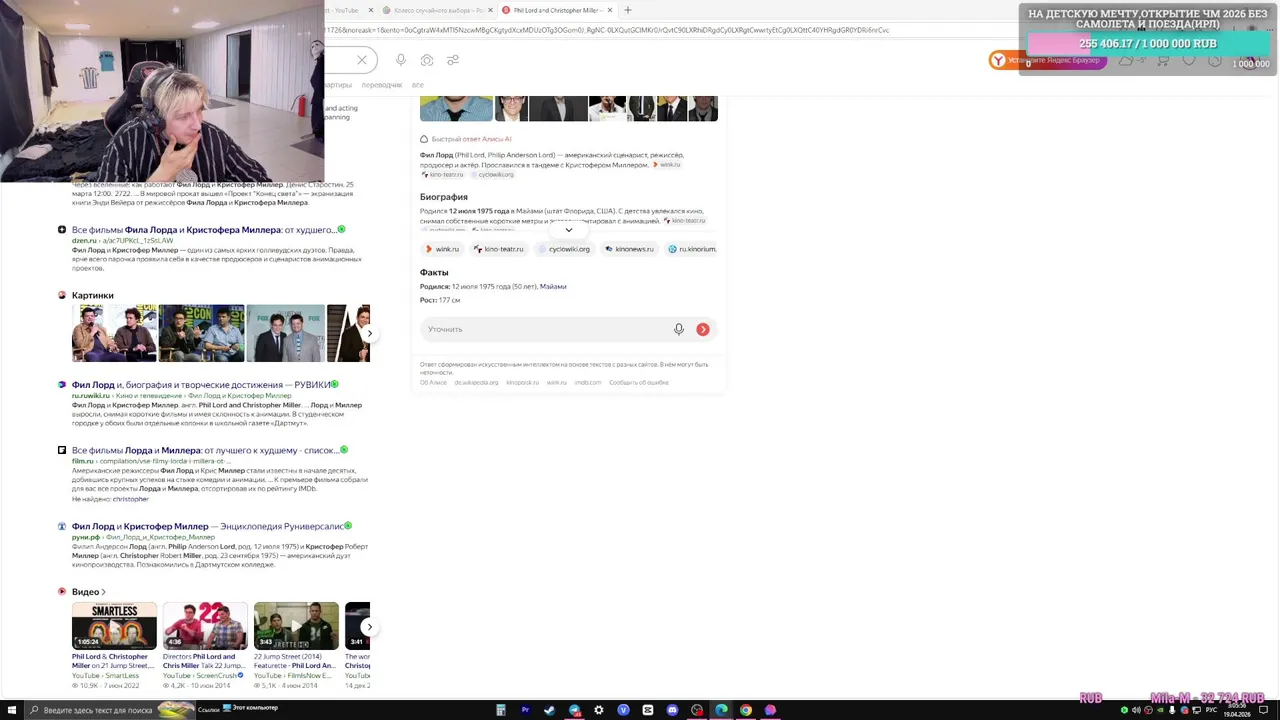Open the calculator taskbar icon
This screenshot has width=1280, height=720.
500,710
